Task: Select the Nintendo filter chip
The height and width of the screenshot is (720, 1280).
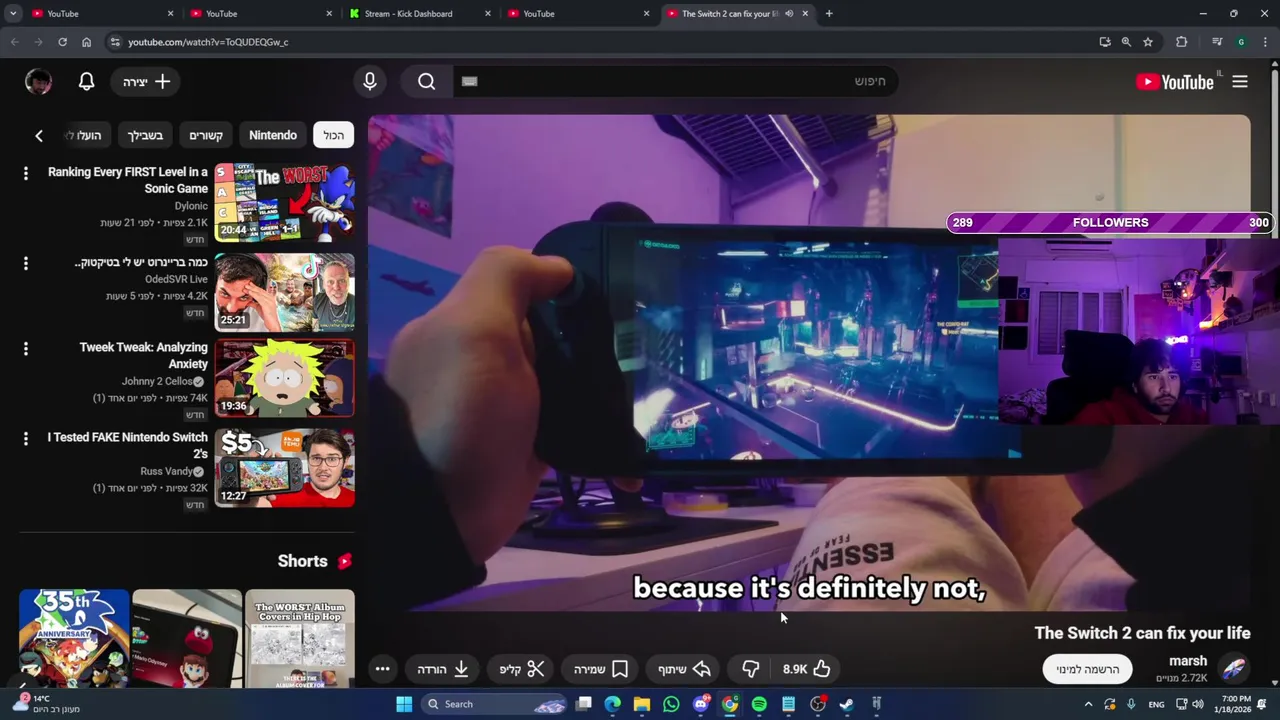Action: (273, 135)
